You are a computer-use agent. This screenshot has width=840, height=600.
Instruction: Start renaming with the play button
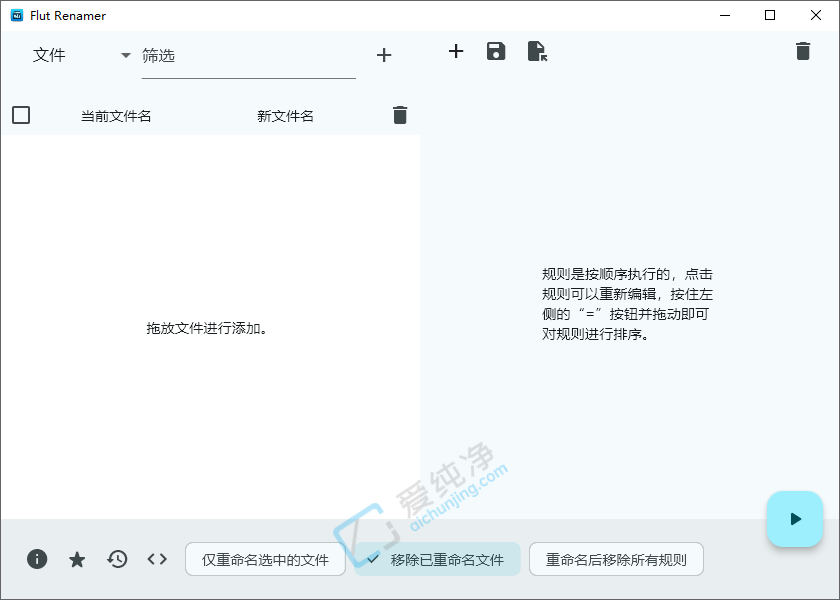[795, 519]
